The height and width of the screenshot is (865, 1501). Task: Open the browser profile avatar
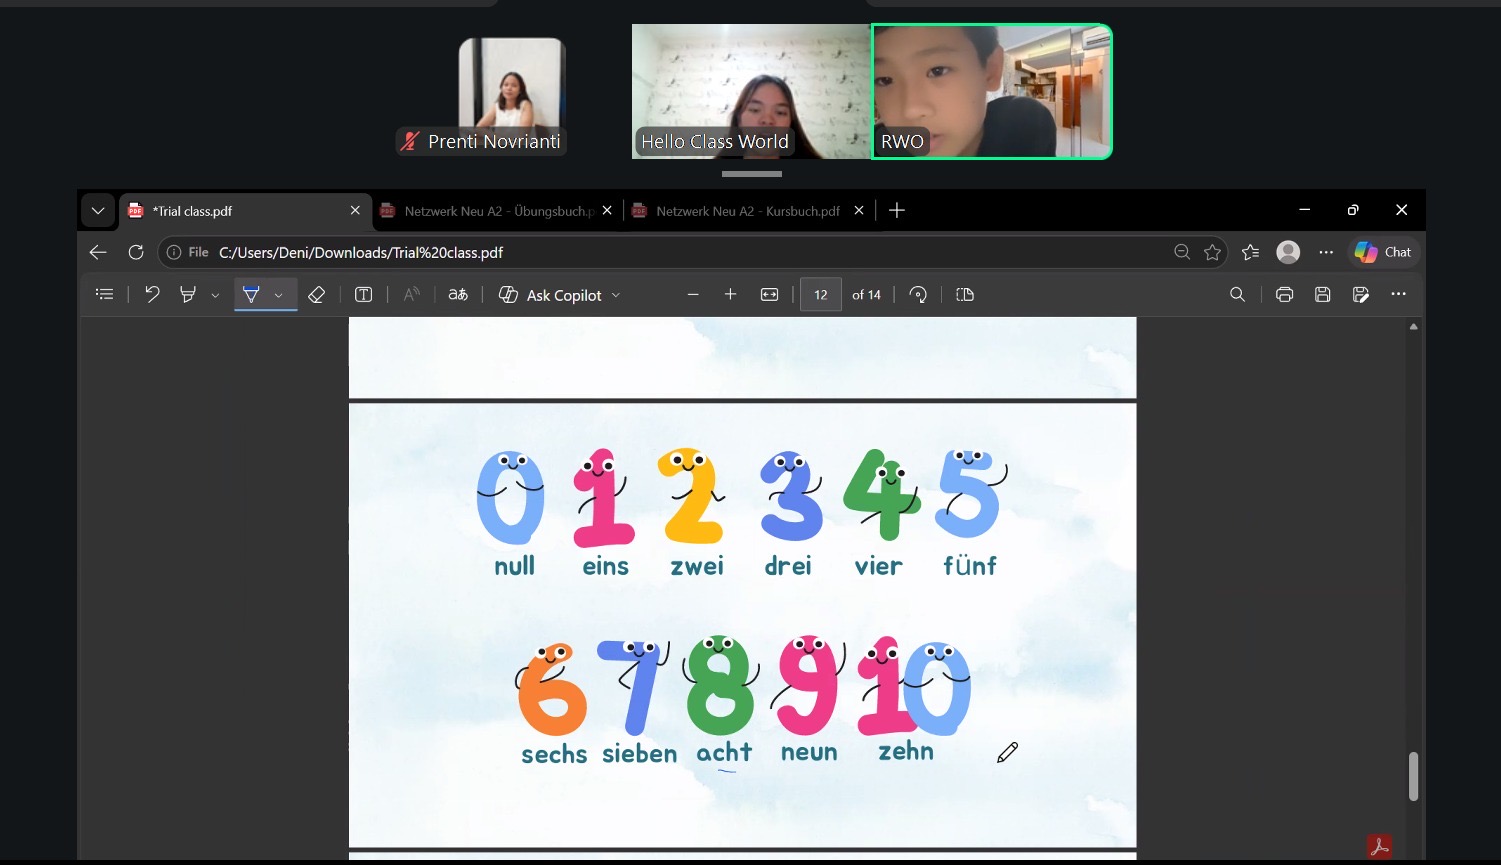[1289, 253]
